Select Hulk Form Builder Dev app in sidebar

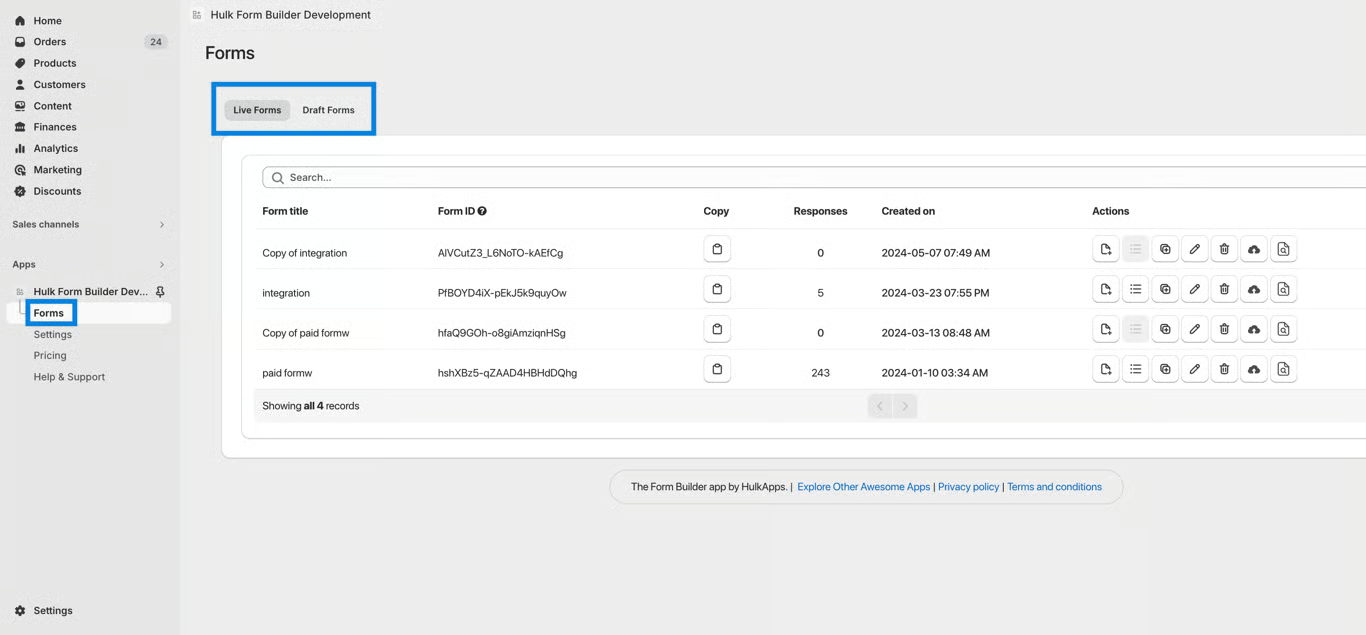pos(90,292)
